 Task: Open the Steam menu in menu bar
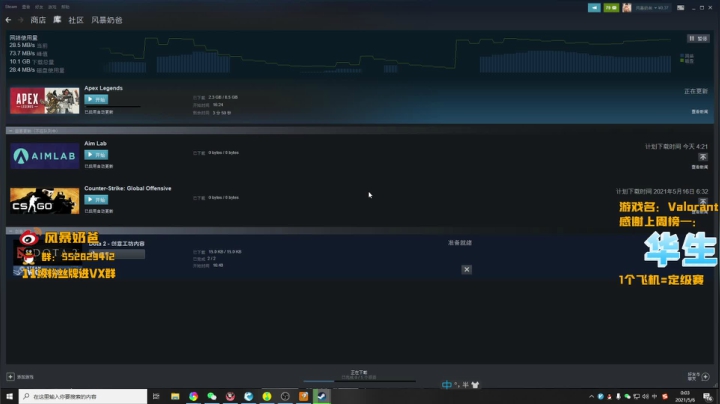[11, 7]
